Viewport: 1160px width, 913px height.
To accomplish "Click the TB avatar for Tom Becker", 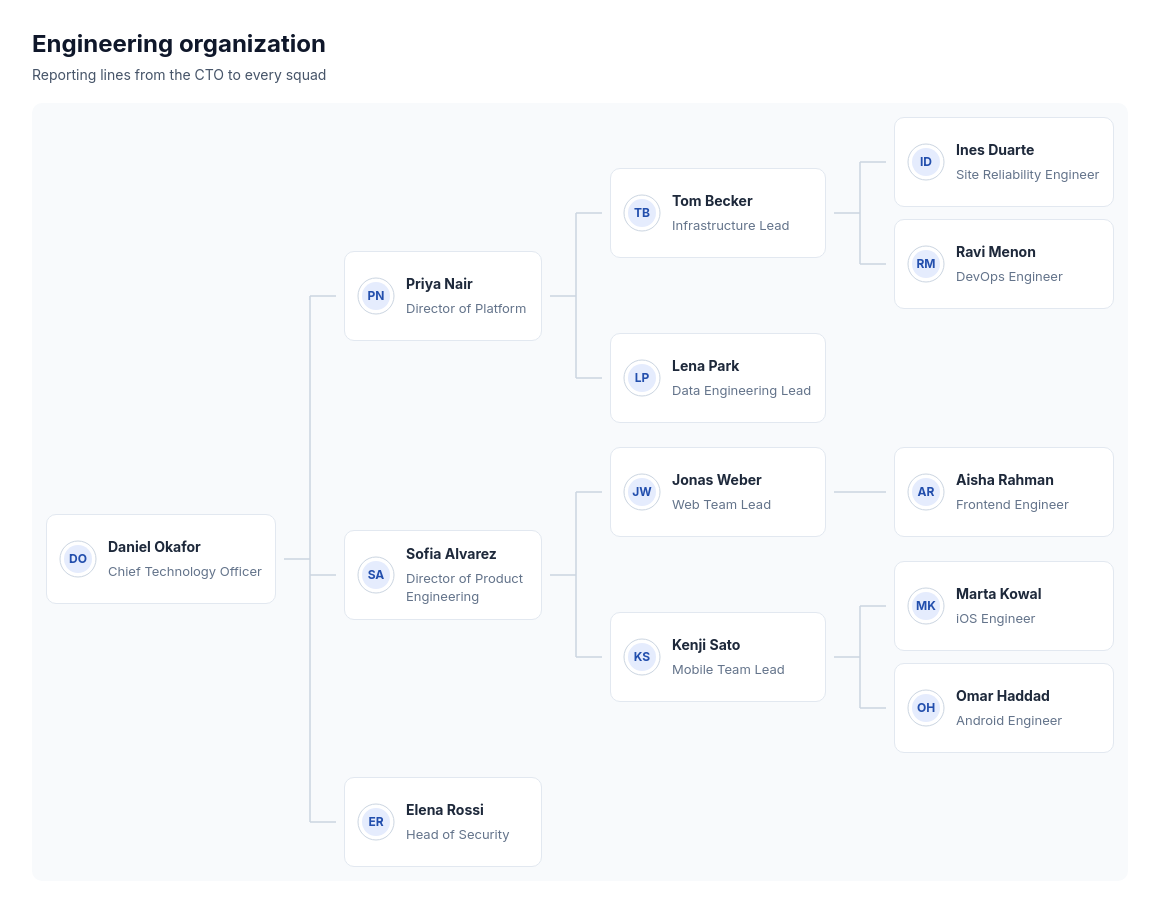I will point(641,213).
